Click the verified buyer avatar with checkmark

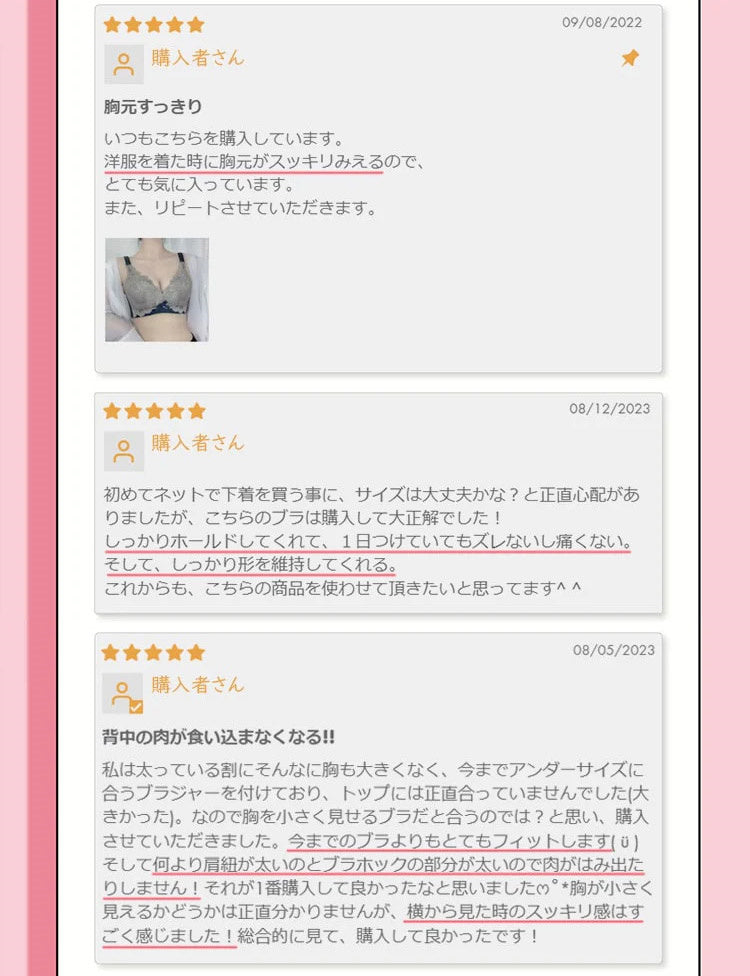click(123, 693)
